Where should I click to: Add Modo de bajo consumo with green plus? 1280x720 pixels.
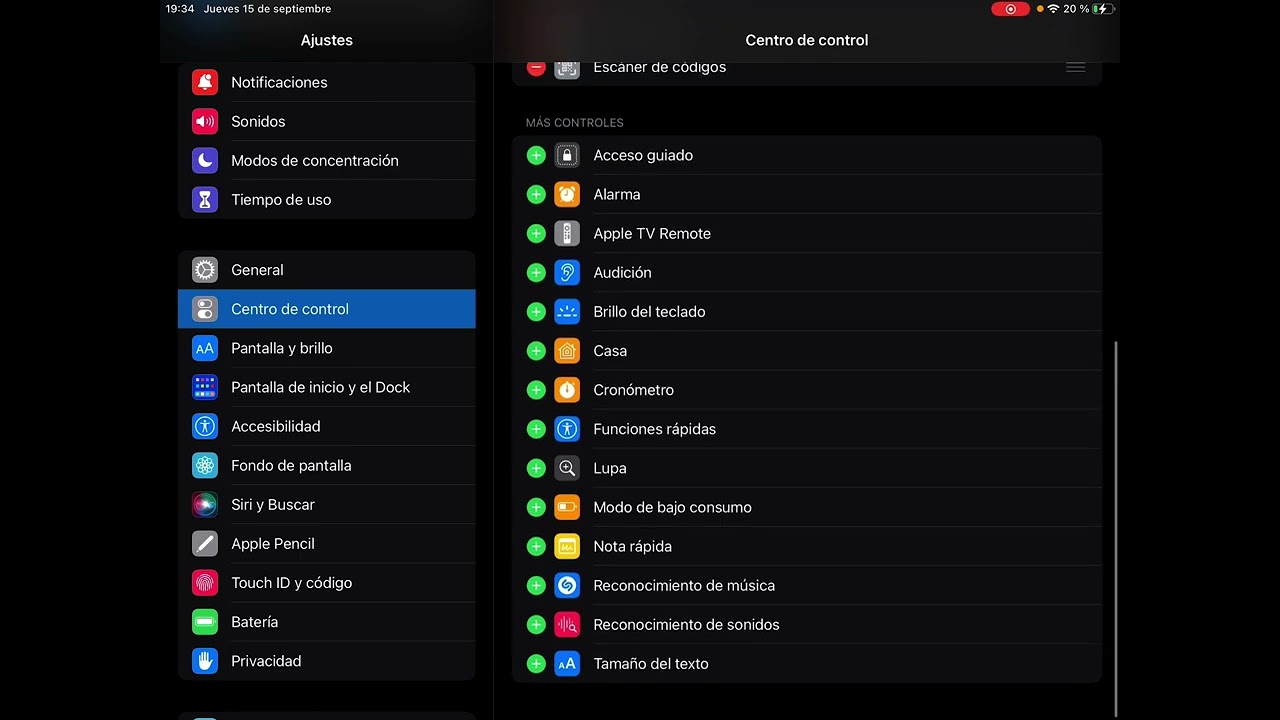[x=536, y=507]
